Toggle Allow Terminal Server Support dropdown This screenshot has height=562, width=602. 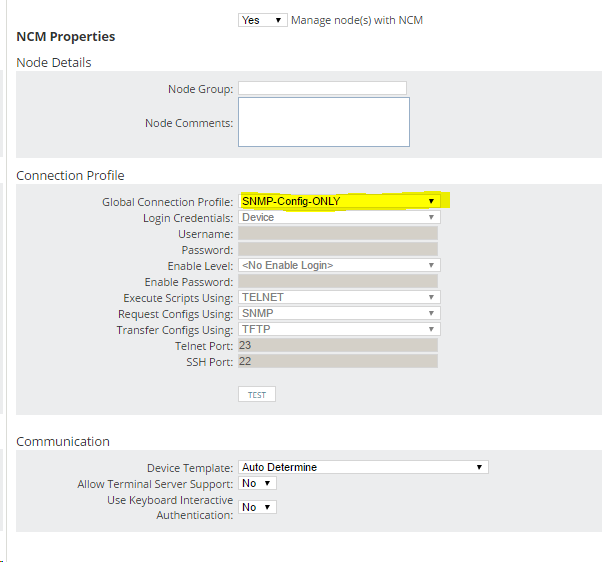257,483
